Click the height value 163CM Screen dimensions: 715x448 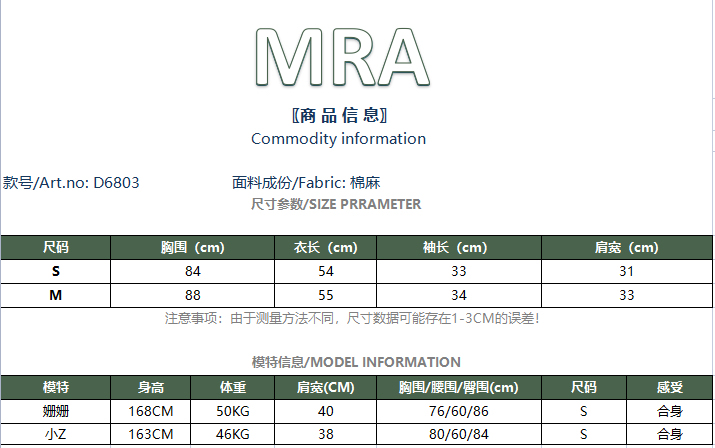pos(150,434)
